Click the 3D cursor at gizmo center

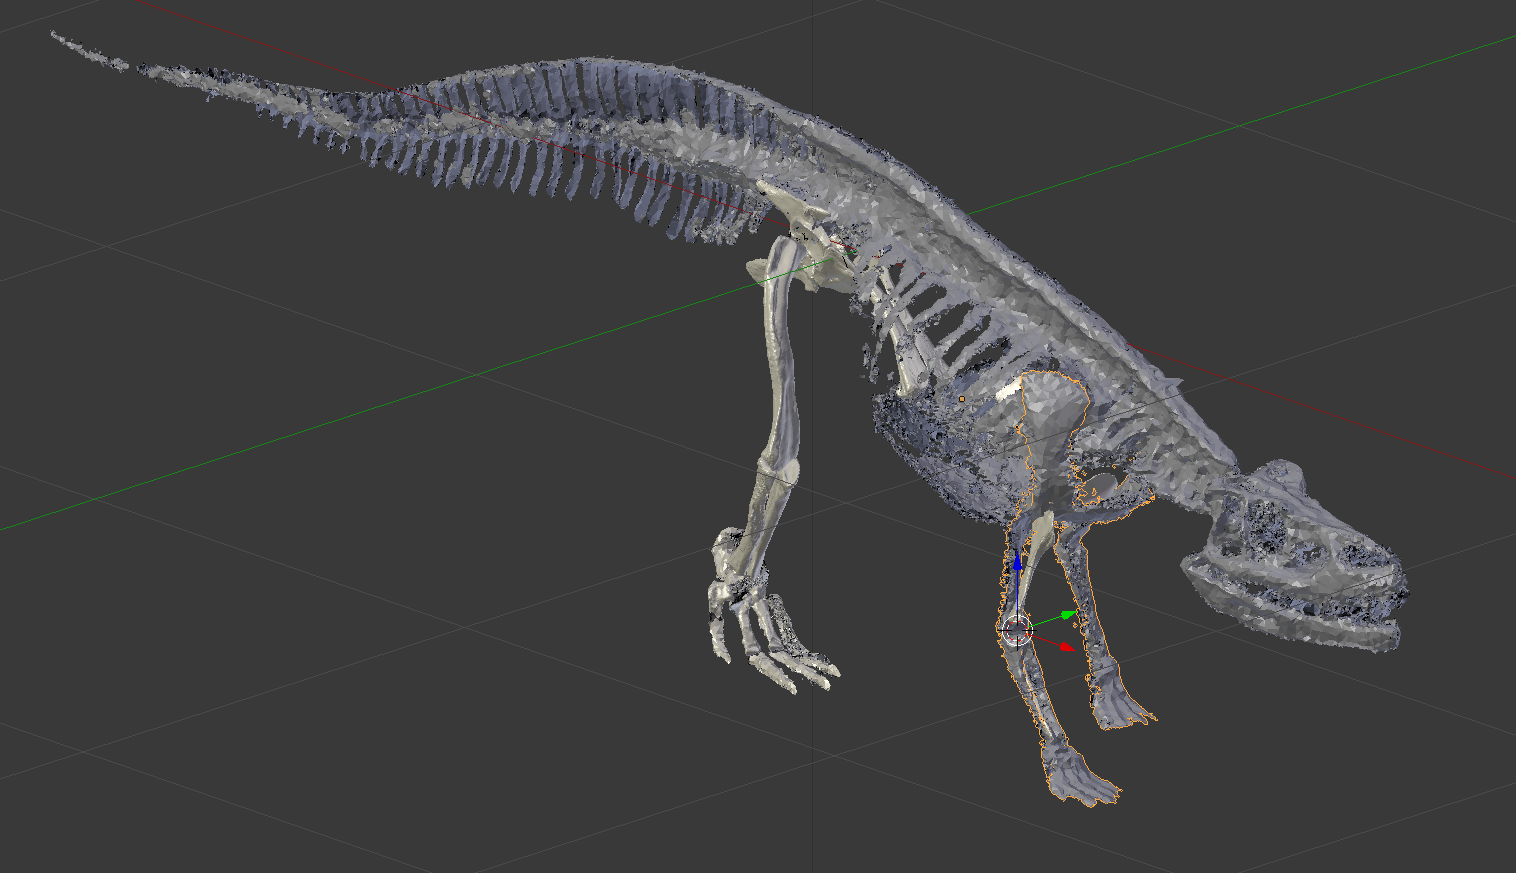(1016, 630)
